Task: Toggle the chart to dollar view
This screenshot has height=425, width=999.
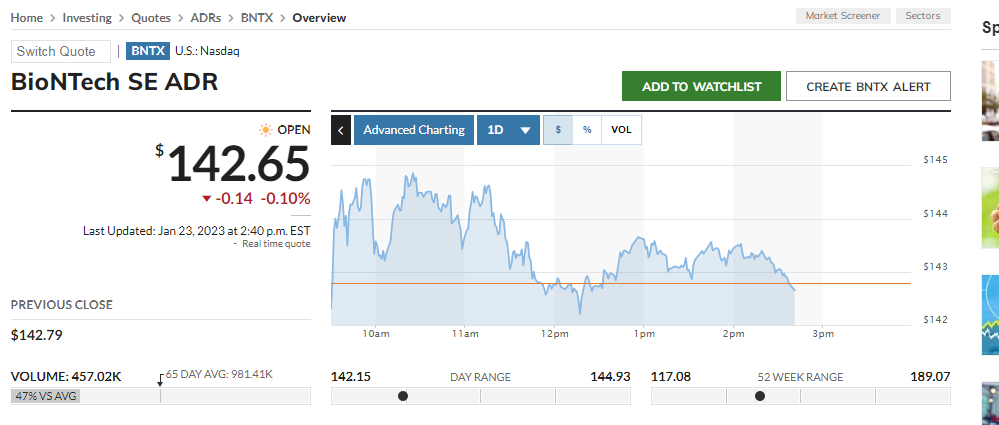Action: tap(557, 130)
